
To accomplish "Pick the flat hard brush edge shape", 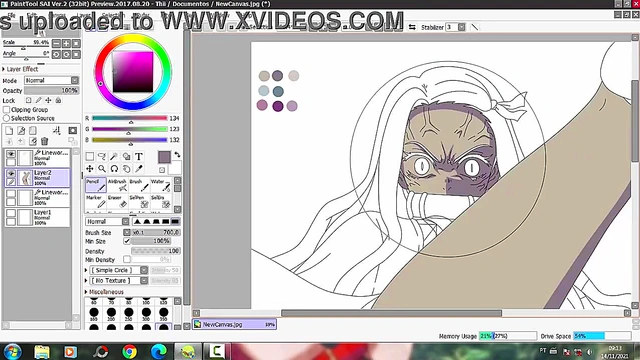I will click(x=175, y=221).
